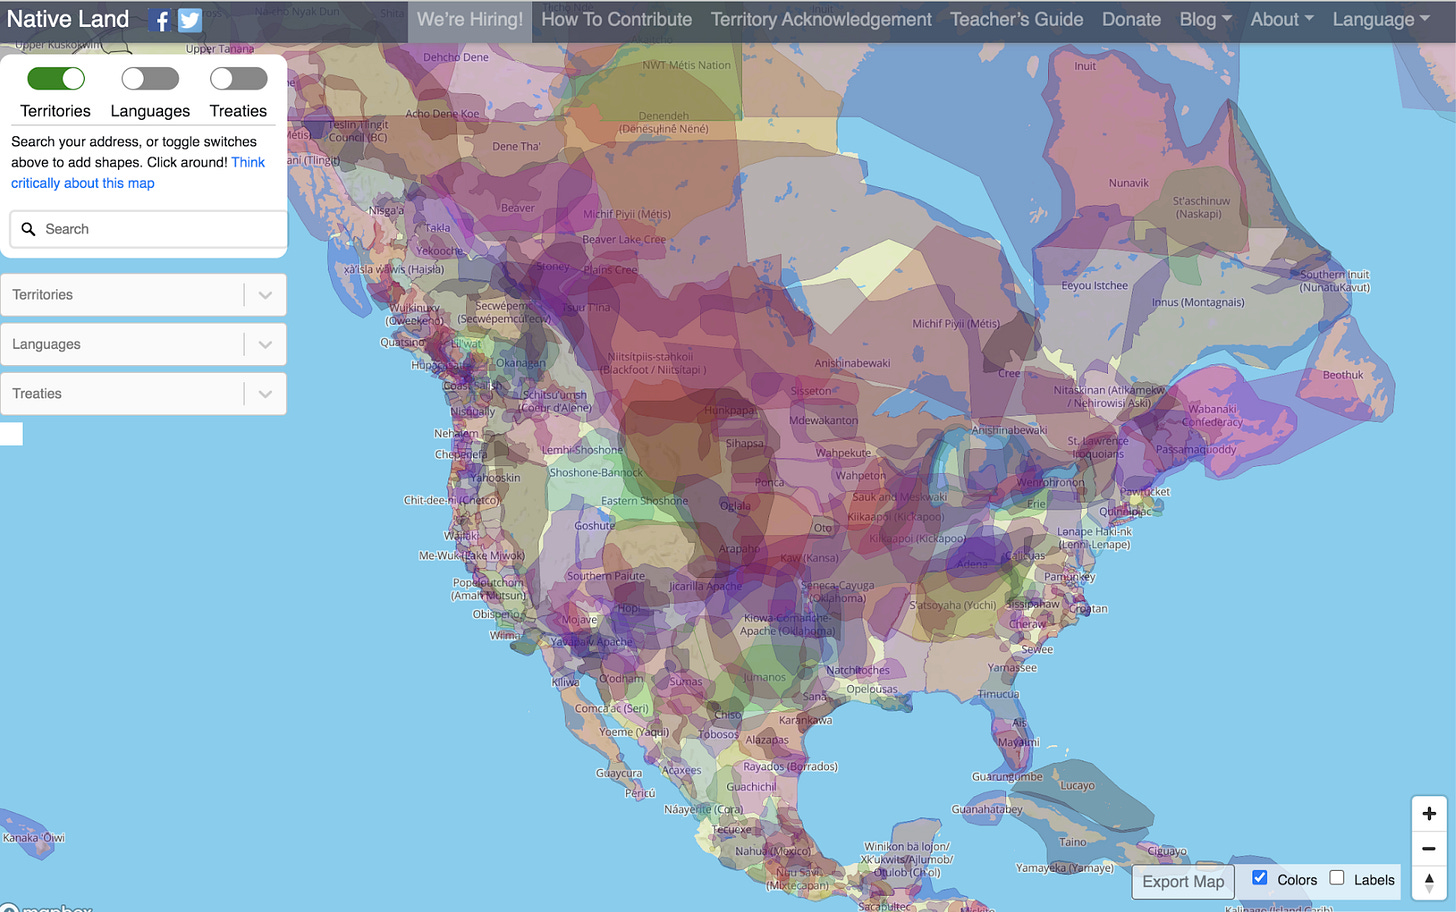The image size is (1456, 912).
Task: Click the Passamaquoddy label
Action: pyautogui.click(x=1196, y=450)
